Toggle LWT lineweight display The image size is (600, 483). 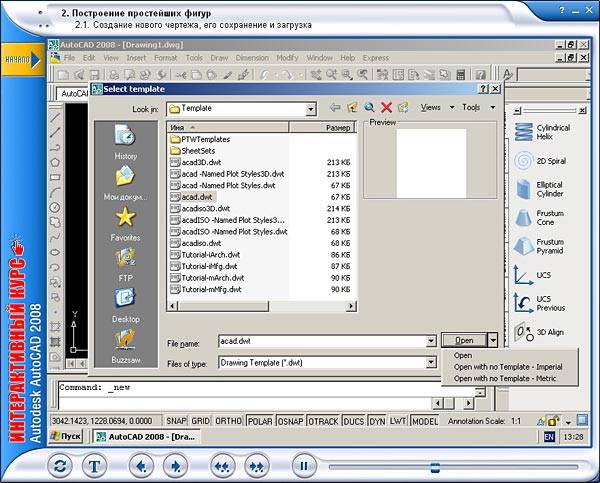[398, 421]
